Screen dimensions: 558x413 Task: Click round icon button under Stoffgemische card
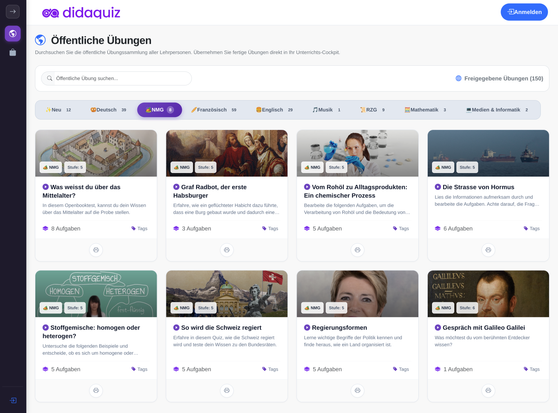point(96,391)
